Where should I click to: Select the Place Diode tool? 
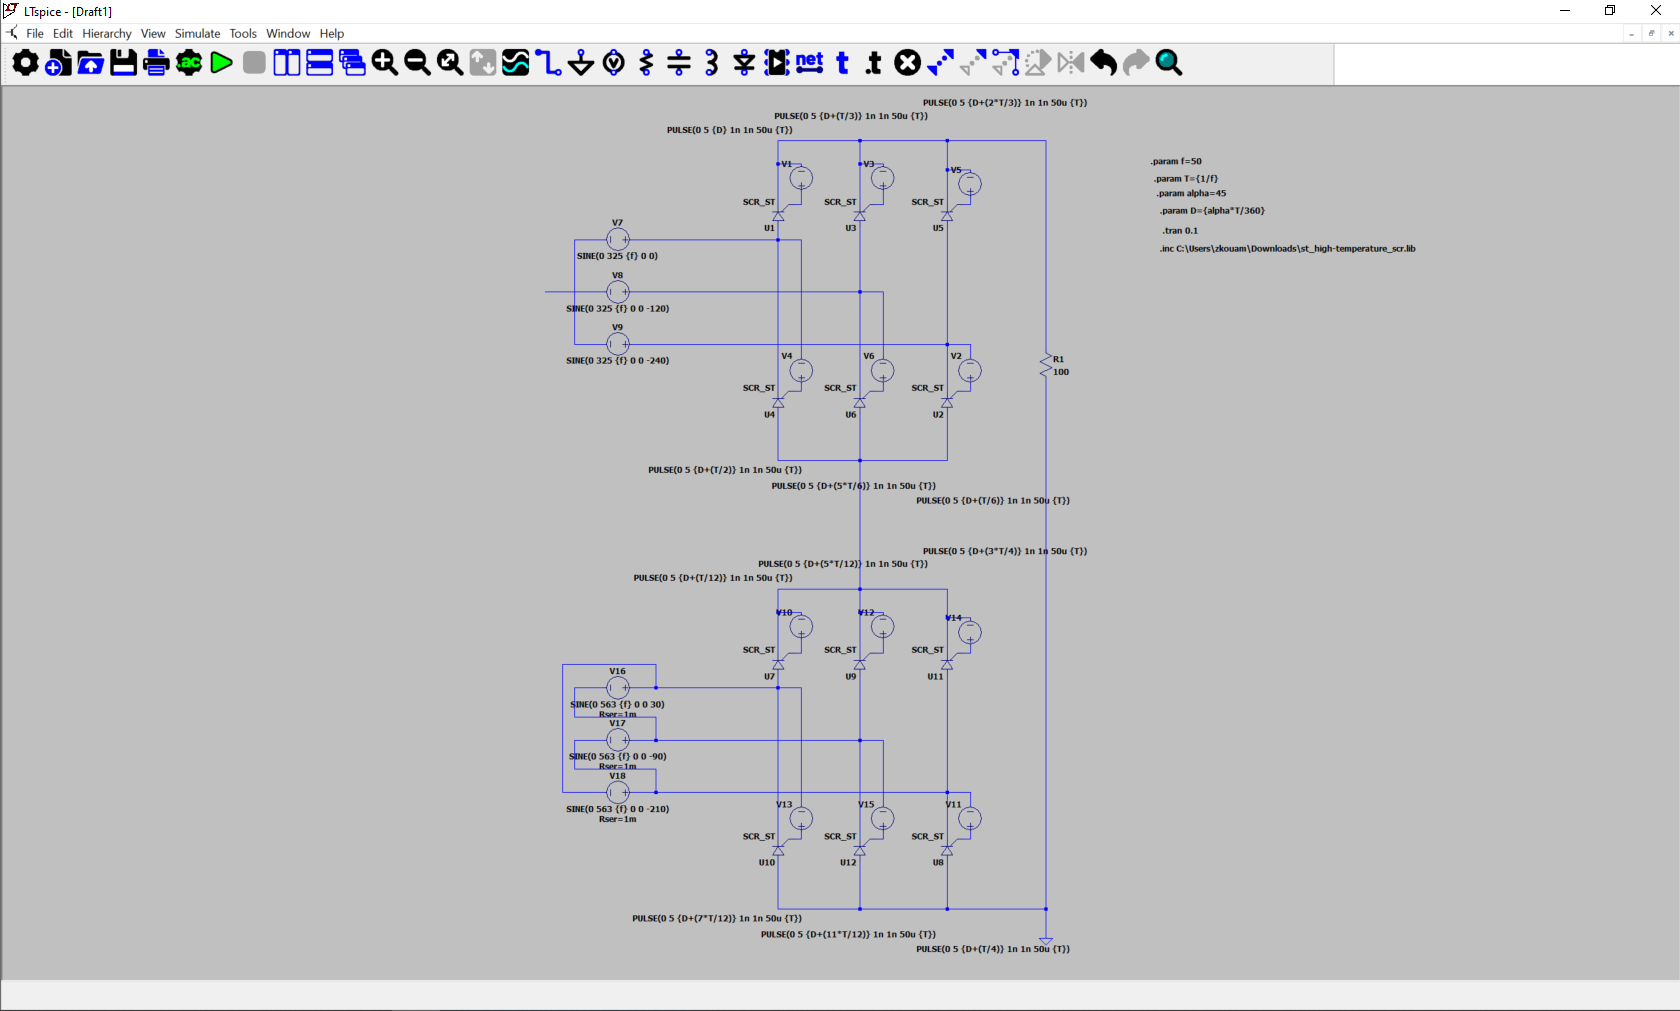(x=744, y=63)
